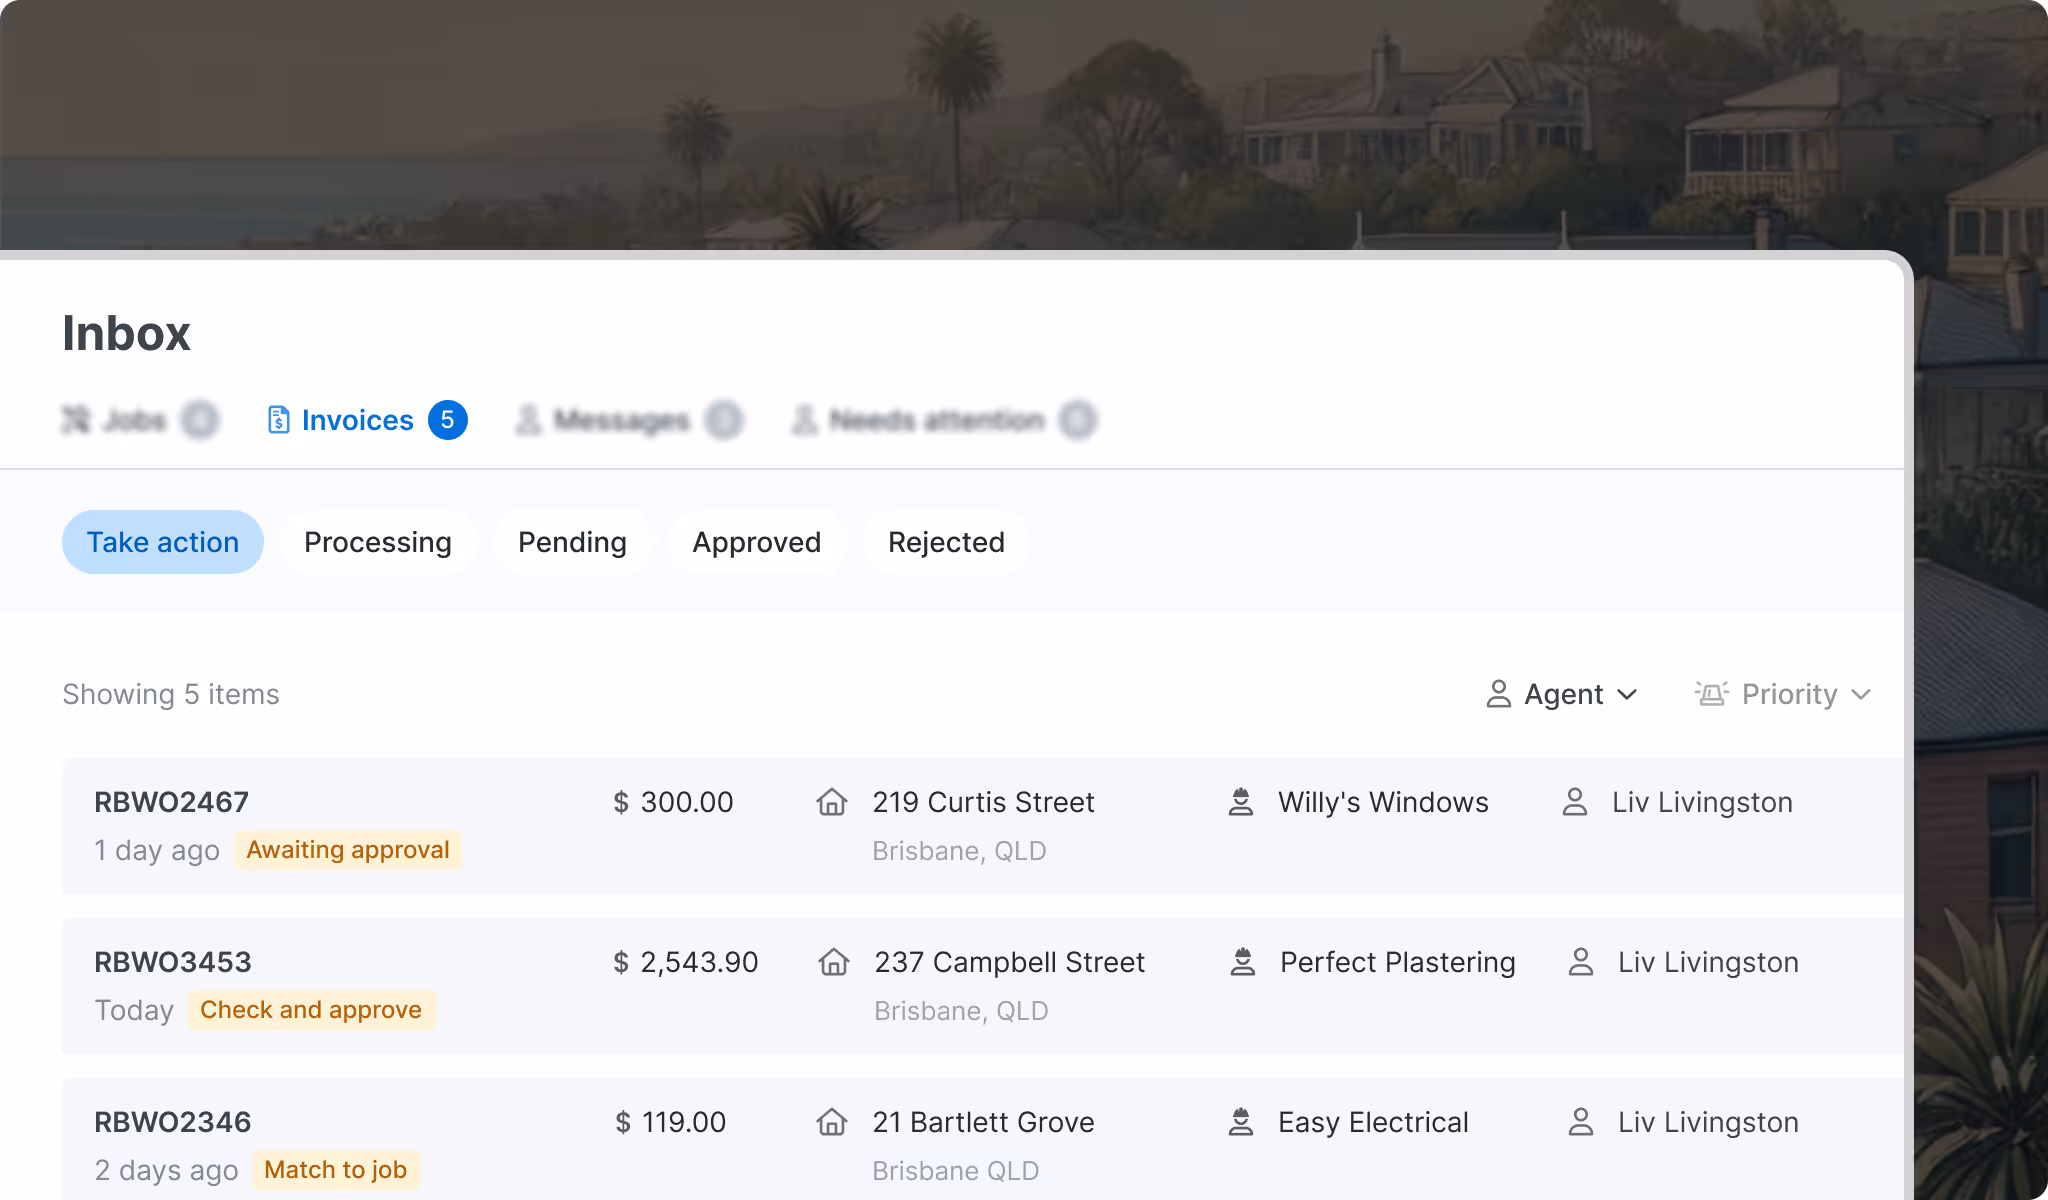
Task: Click the person icon beside Liv Livingston in RBWO2467
Action: (1575, 802)
